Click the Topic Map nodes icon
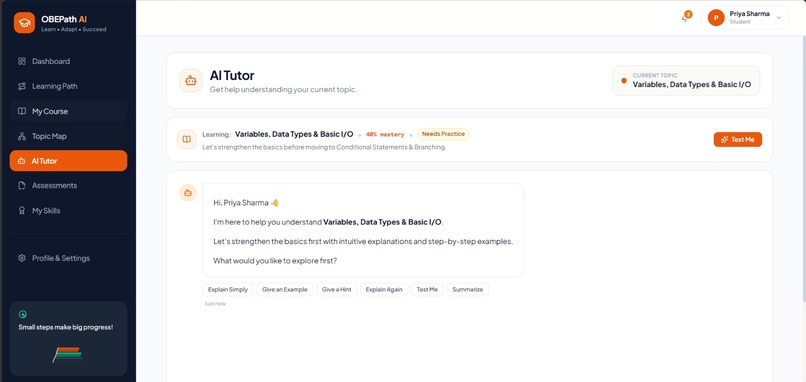 point(22,136)
